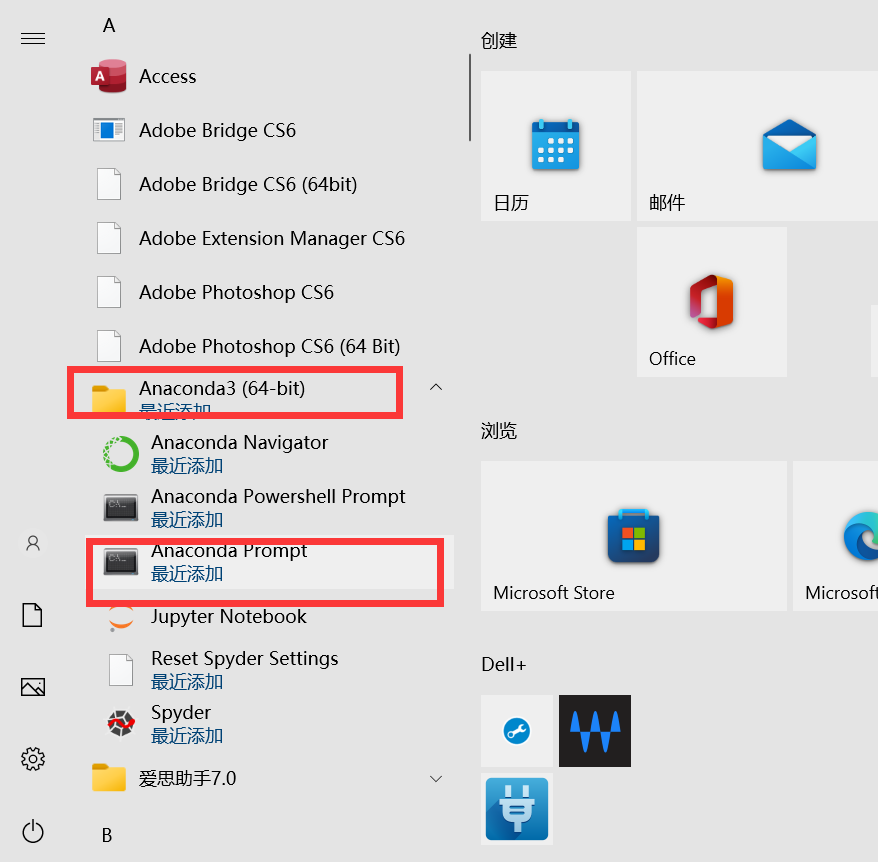Click the Adobe Bridge CS6 icon
This screenshot has height=862, width=878.
pos(109,130)
